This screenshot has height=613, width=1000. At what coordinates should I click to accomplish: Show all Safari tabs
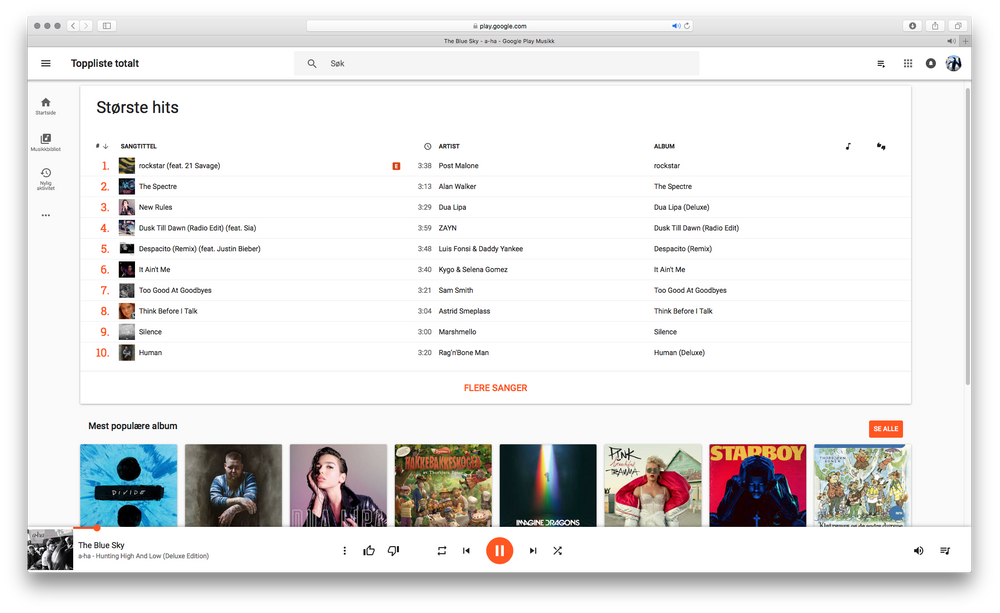tap(958, 26)
